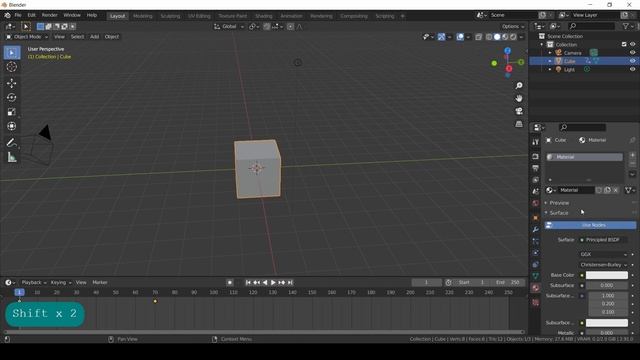The height and width of the screenshot is (360, 640).
Task: Open the Tool properties tab
Action: click(536, 142)
